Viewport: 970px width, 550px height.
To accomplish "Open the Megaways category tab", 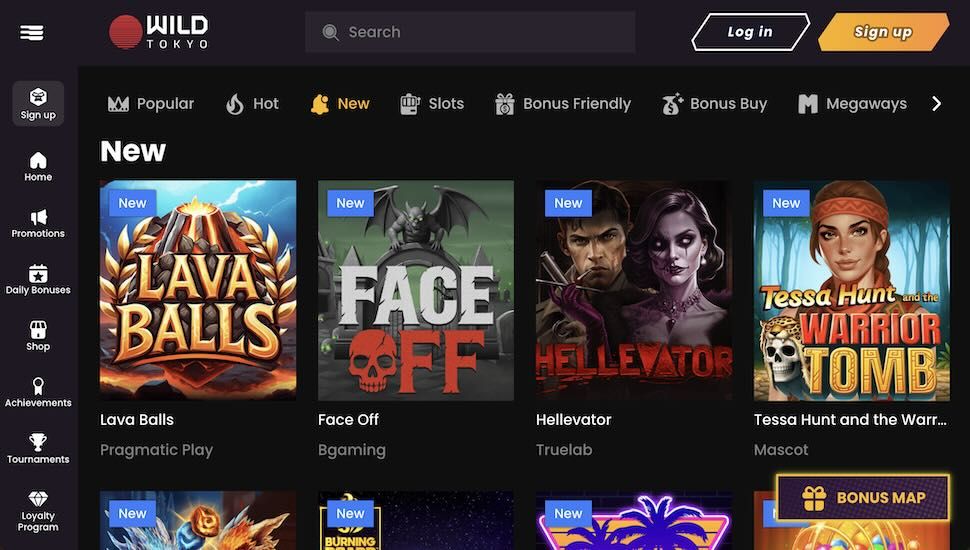I will coord(852,103).
